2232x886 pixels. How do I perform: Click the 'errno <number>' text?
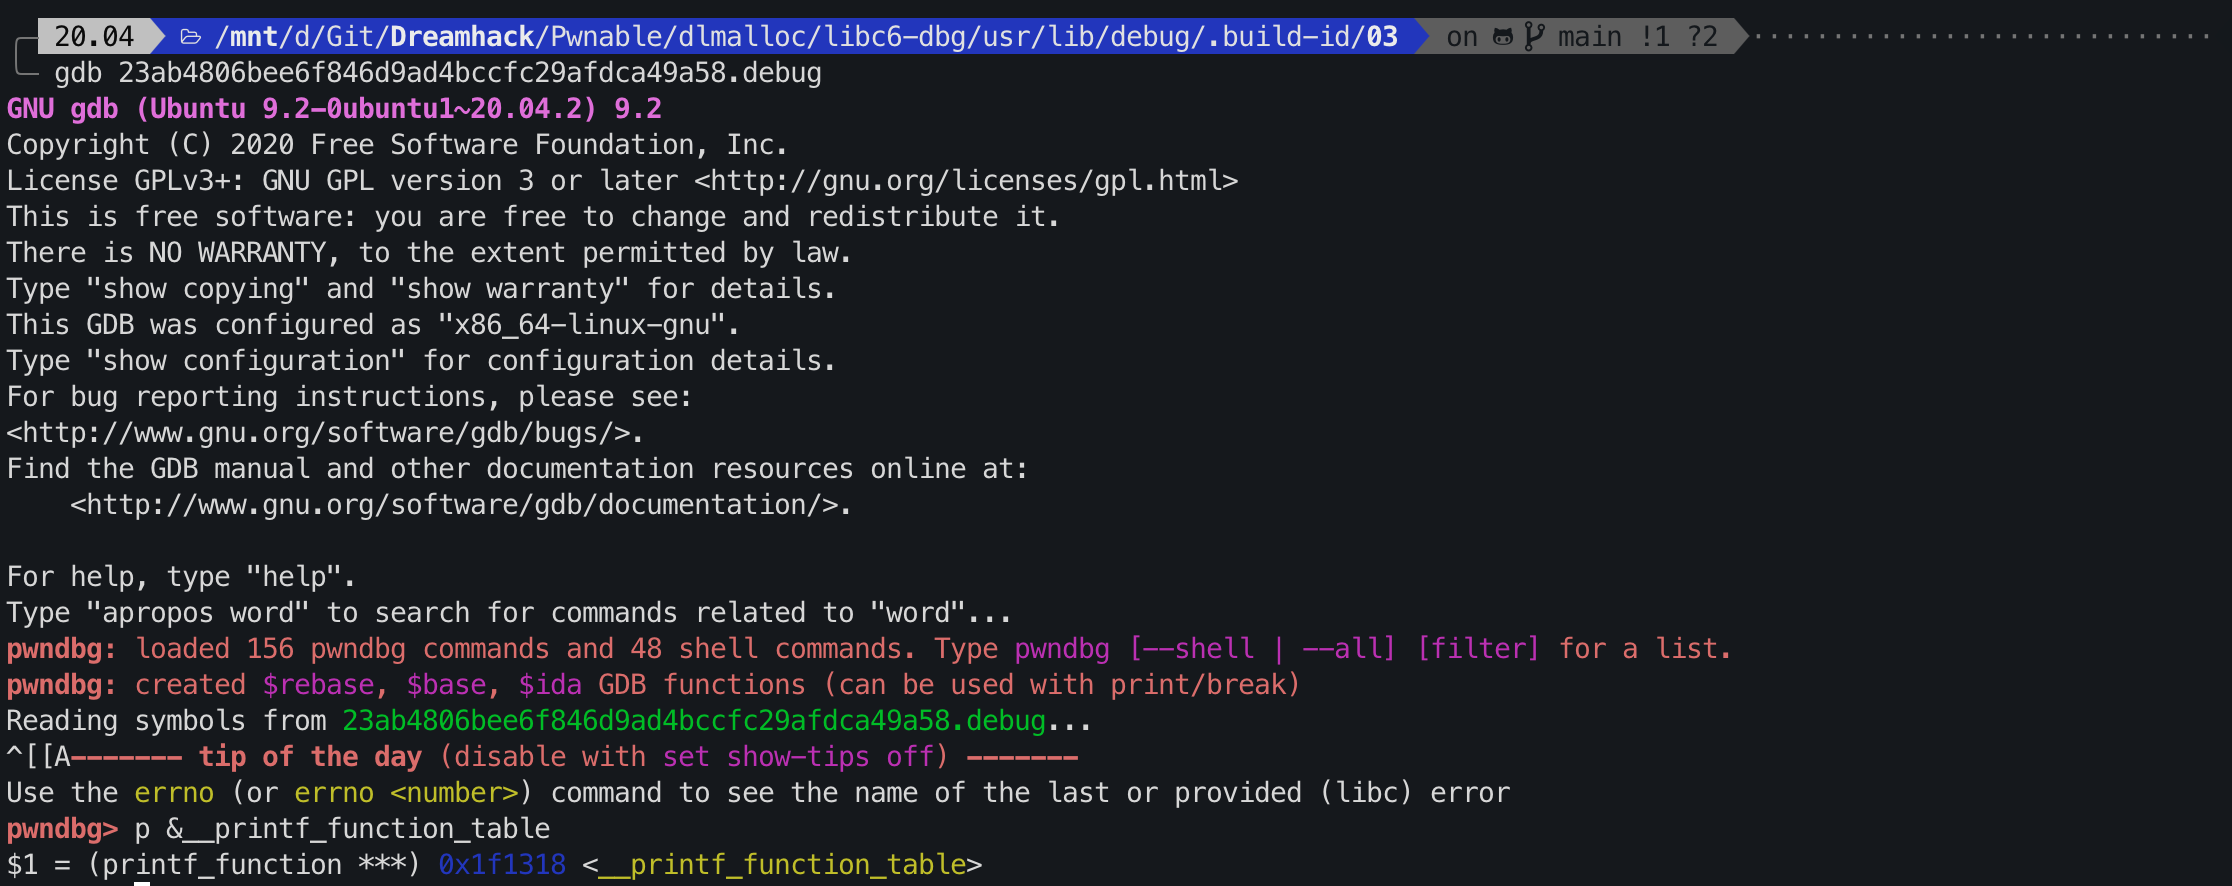(406, 793)
